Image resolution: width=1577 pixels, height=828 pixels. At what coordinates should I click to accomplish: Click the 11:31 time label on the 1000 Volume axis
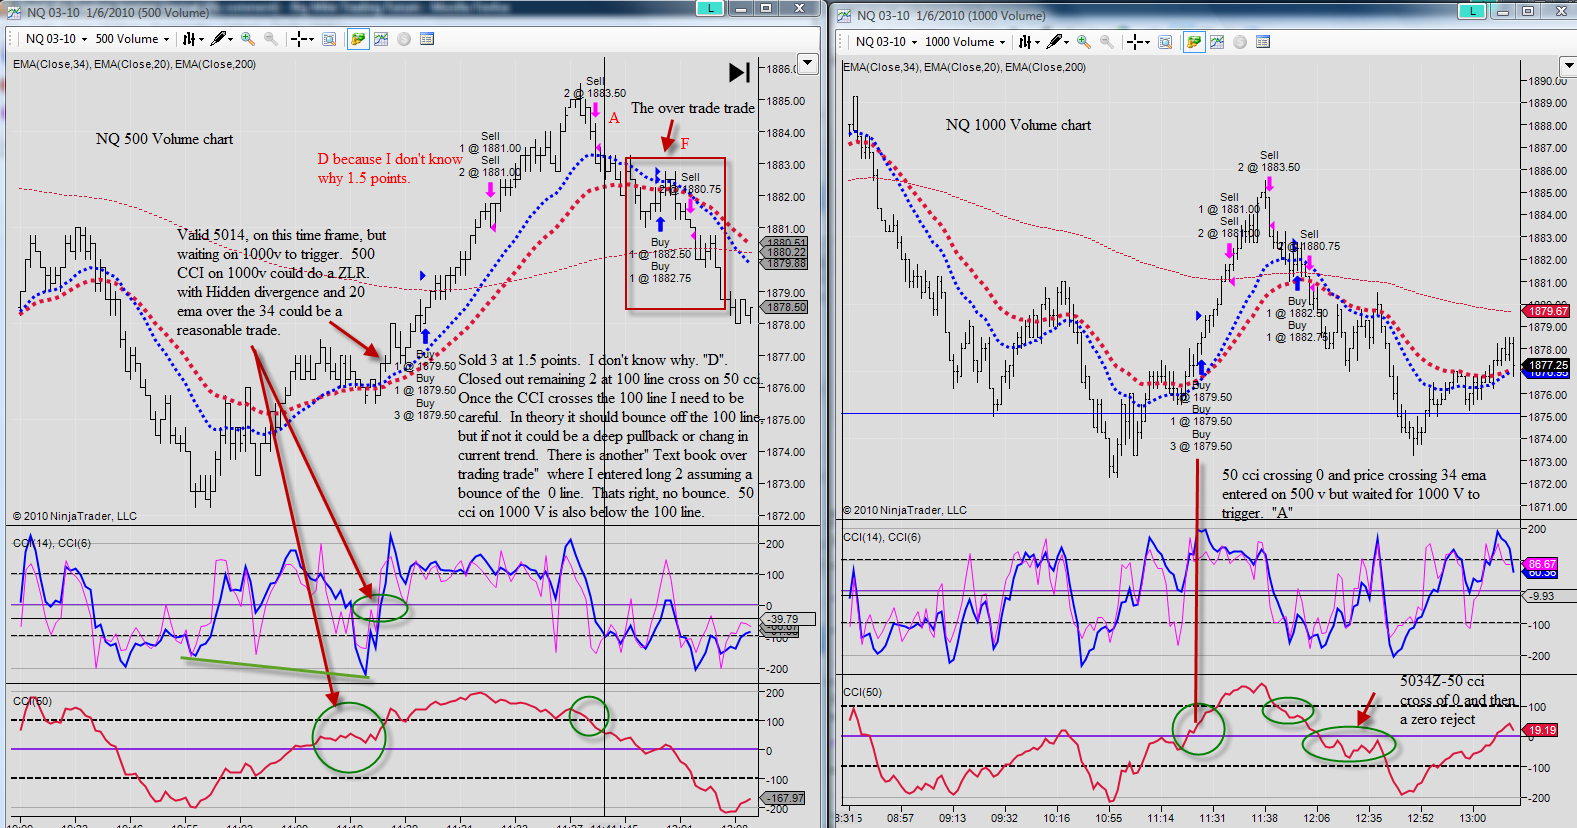1213,818
